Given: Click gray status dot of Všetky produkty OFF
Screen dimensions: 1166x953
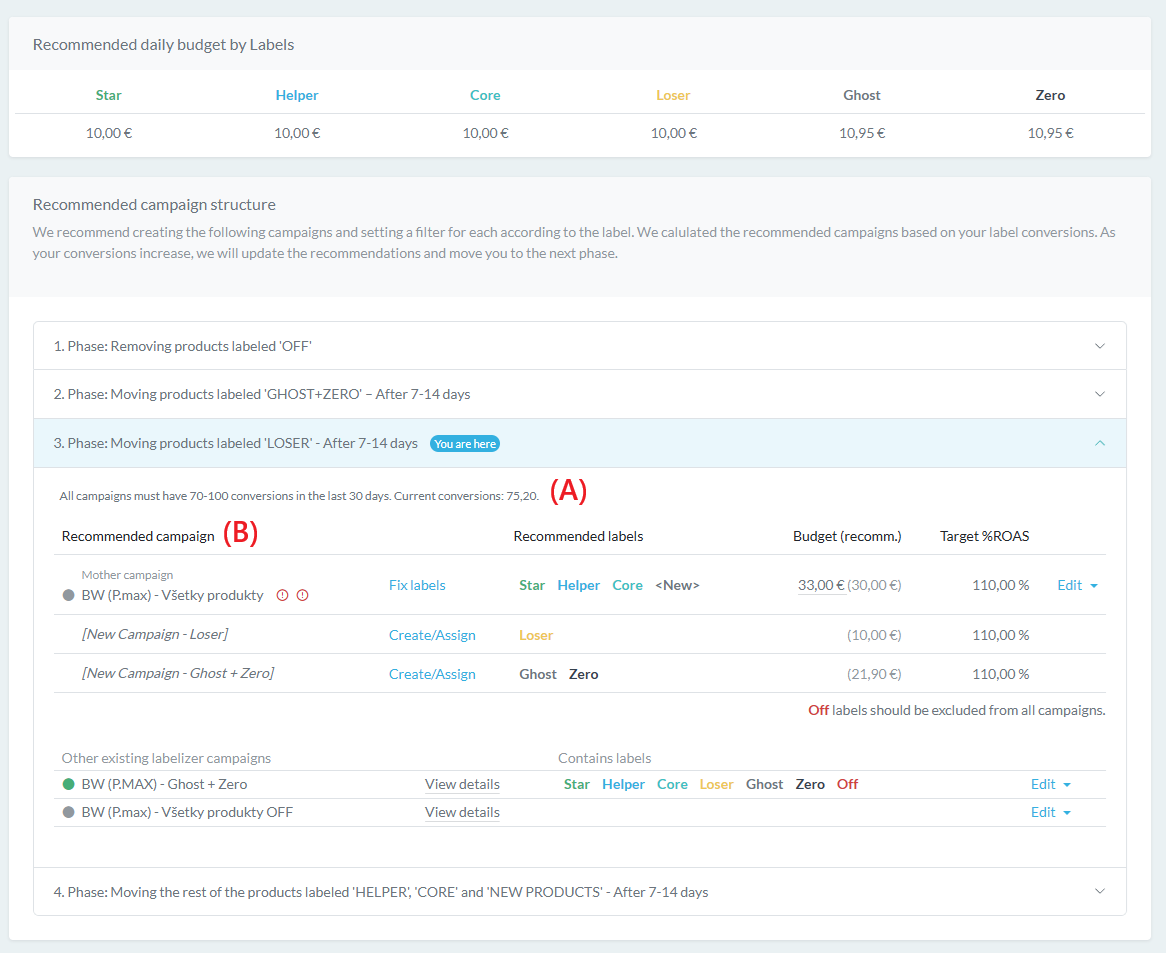Looking at the screenshot, I should pos(69,813).
